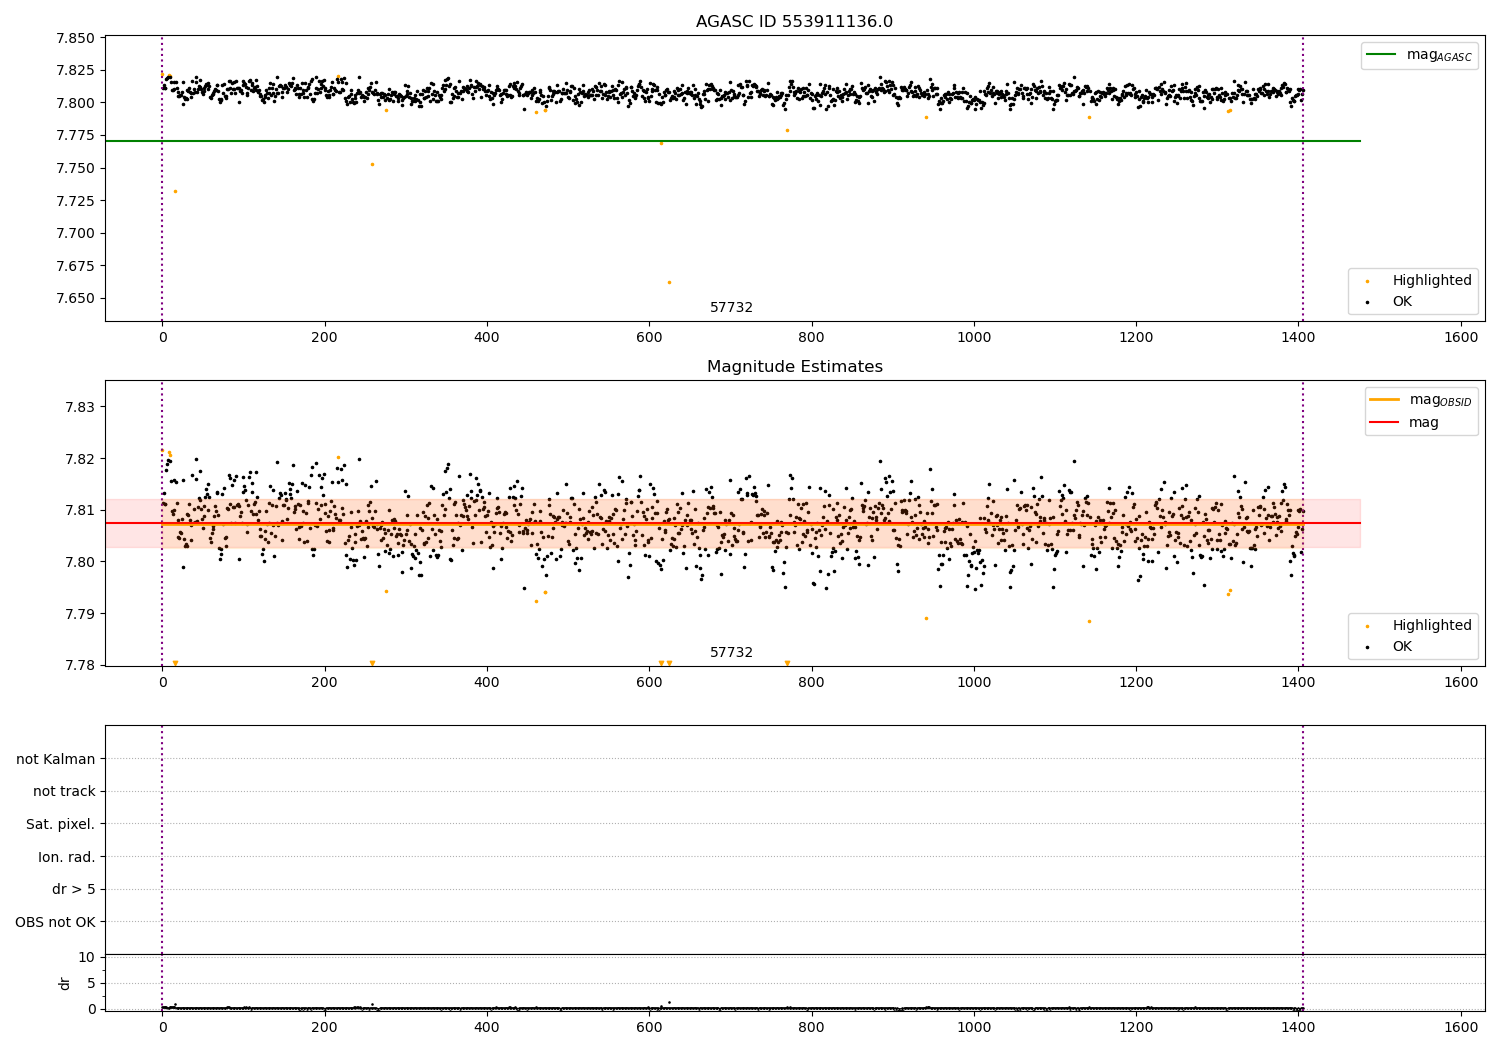Click the "7.825" y-axis tick label
1500x1050 pixels.
76,70
